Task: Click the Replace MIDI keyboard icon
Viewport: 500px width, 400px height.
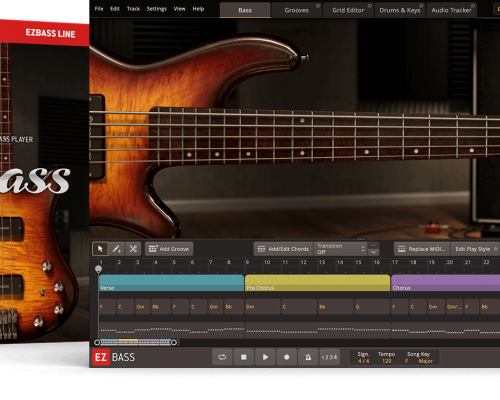Action: click(x=402, y=249)
